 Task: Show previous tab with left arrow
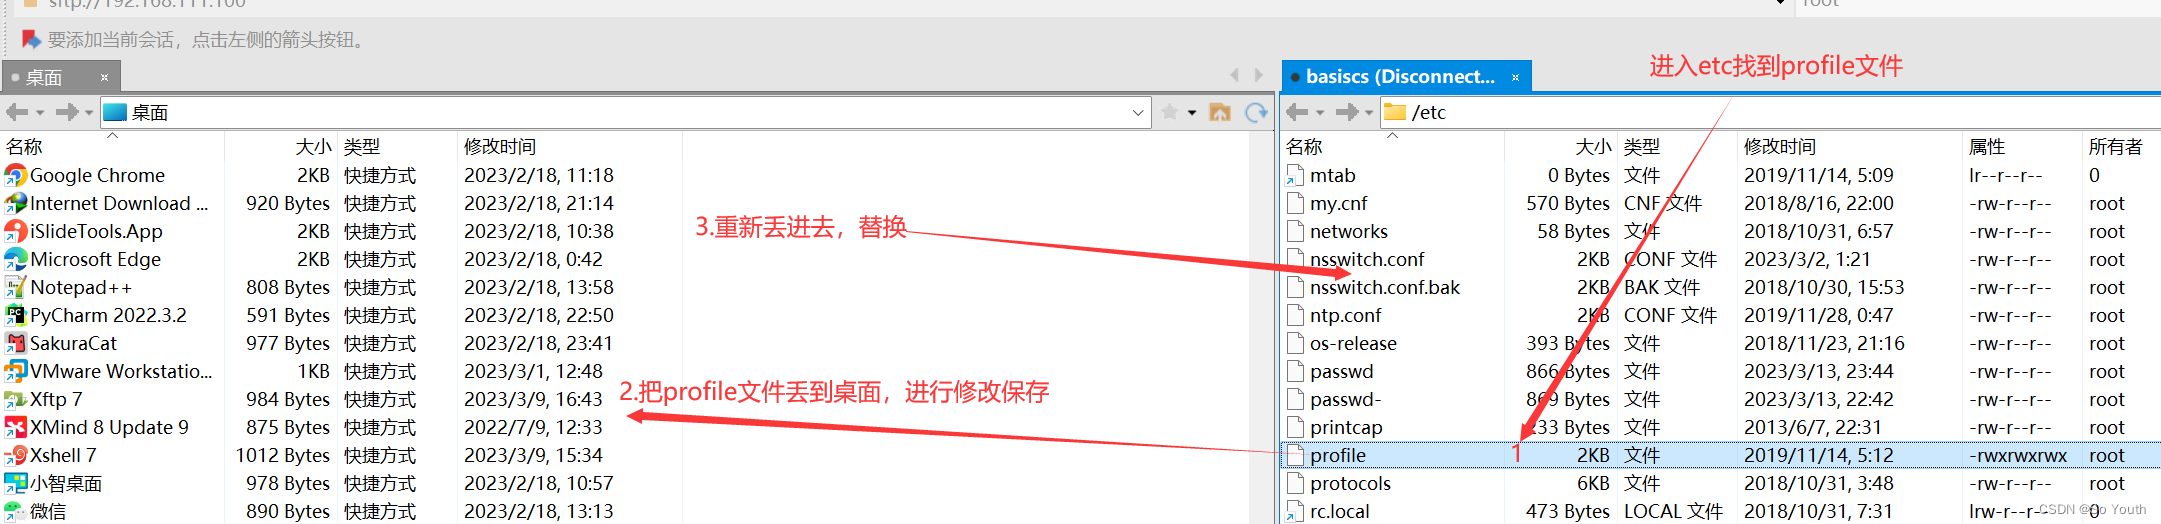coord(1235,75)
